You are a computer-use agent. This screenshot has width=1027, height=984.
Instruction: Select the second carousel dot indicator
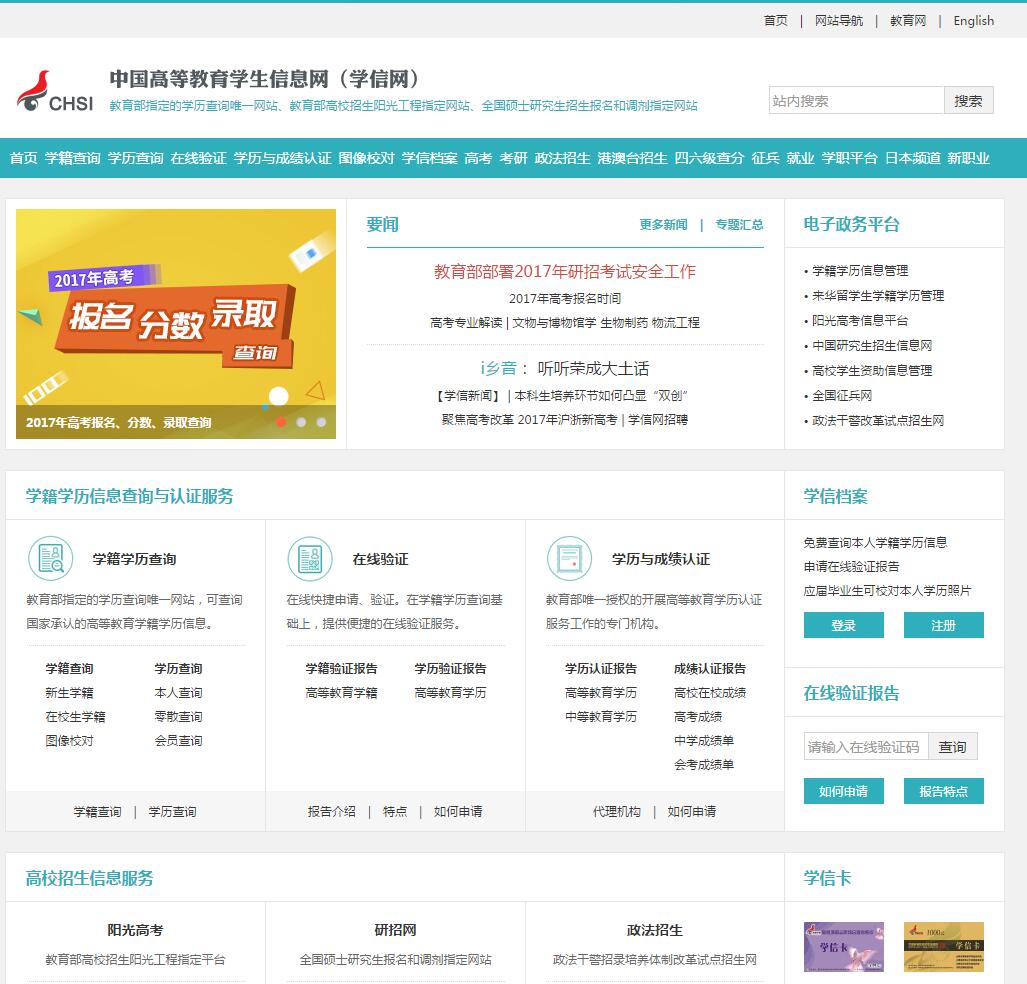[301, 422]
